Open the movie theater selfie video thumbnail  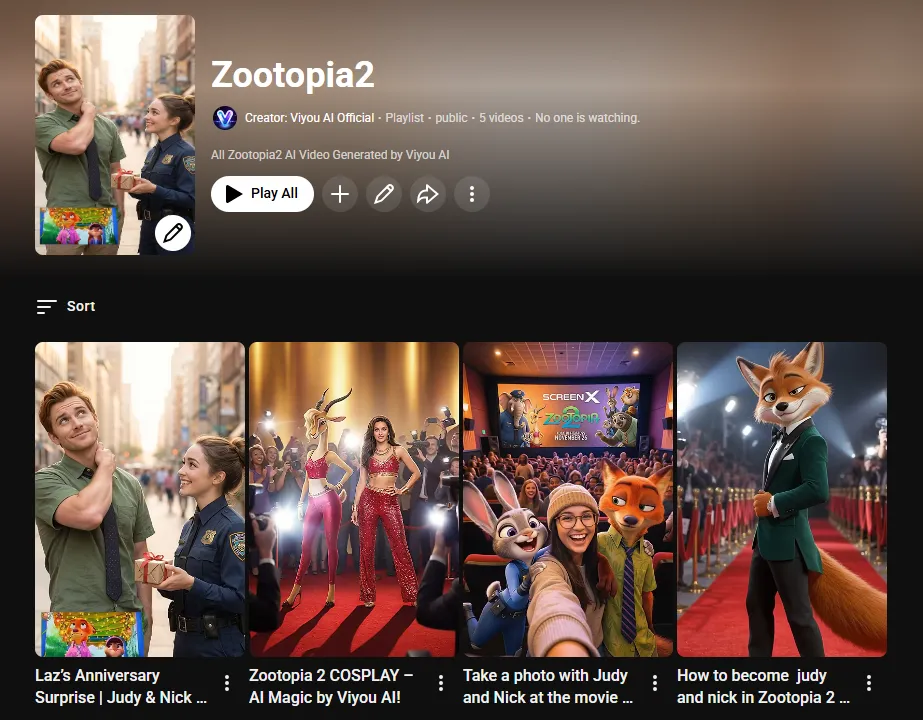click(x=568, y=498)
